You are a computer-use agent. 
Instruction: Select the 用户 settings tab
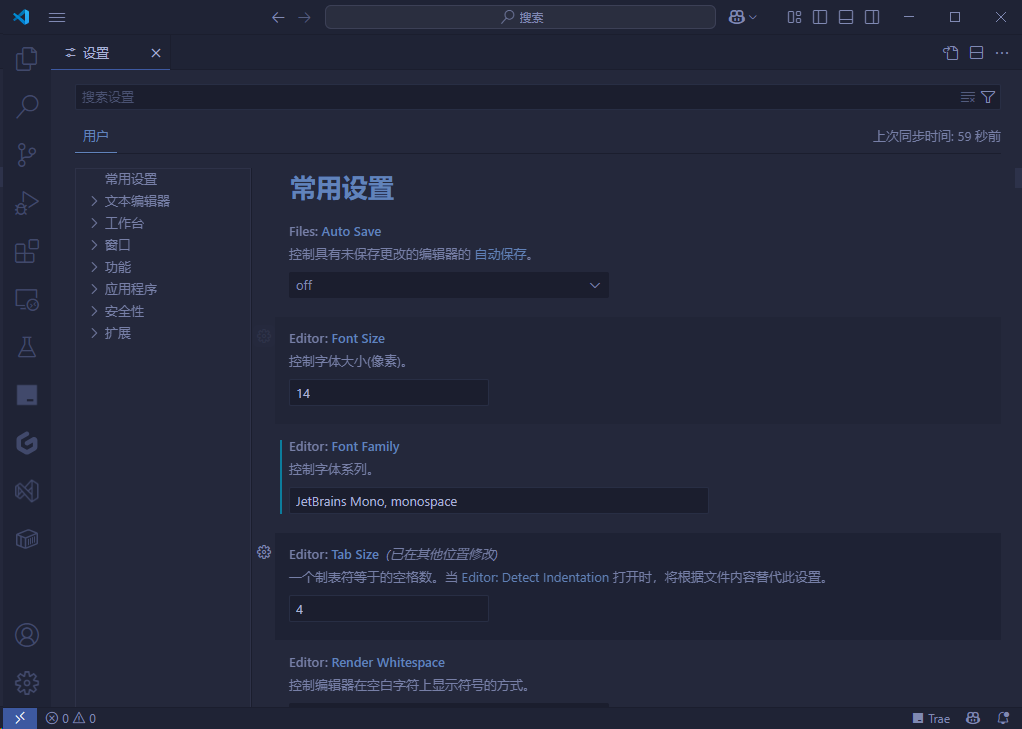click(x=96, y=136)
